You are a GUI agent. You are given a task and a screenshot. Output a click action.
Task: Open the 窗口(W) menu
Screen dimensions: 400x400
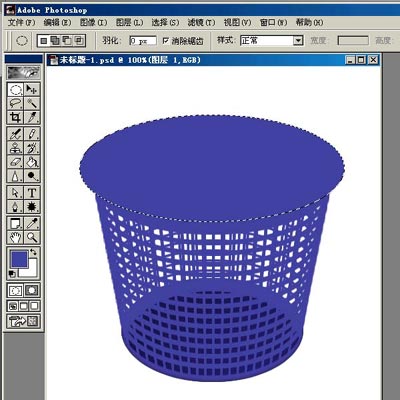(x=273, y=22)
